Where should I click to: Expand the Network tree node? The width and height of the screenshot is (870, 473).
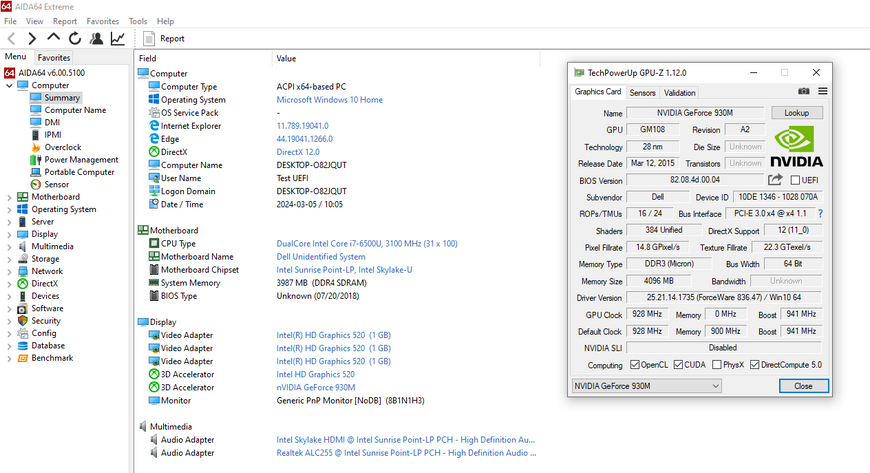pos(9,271)
